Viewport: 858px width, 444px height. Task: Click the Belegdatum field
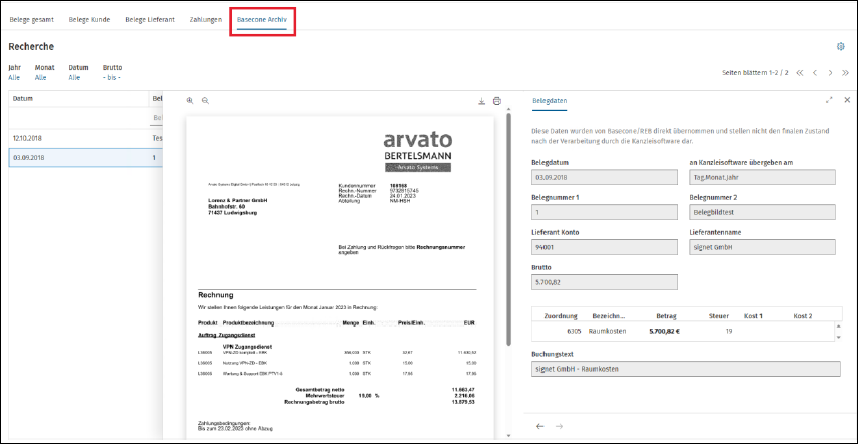(604, 178)
